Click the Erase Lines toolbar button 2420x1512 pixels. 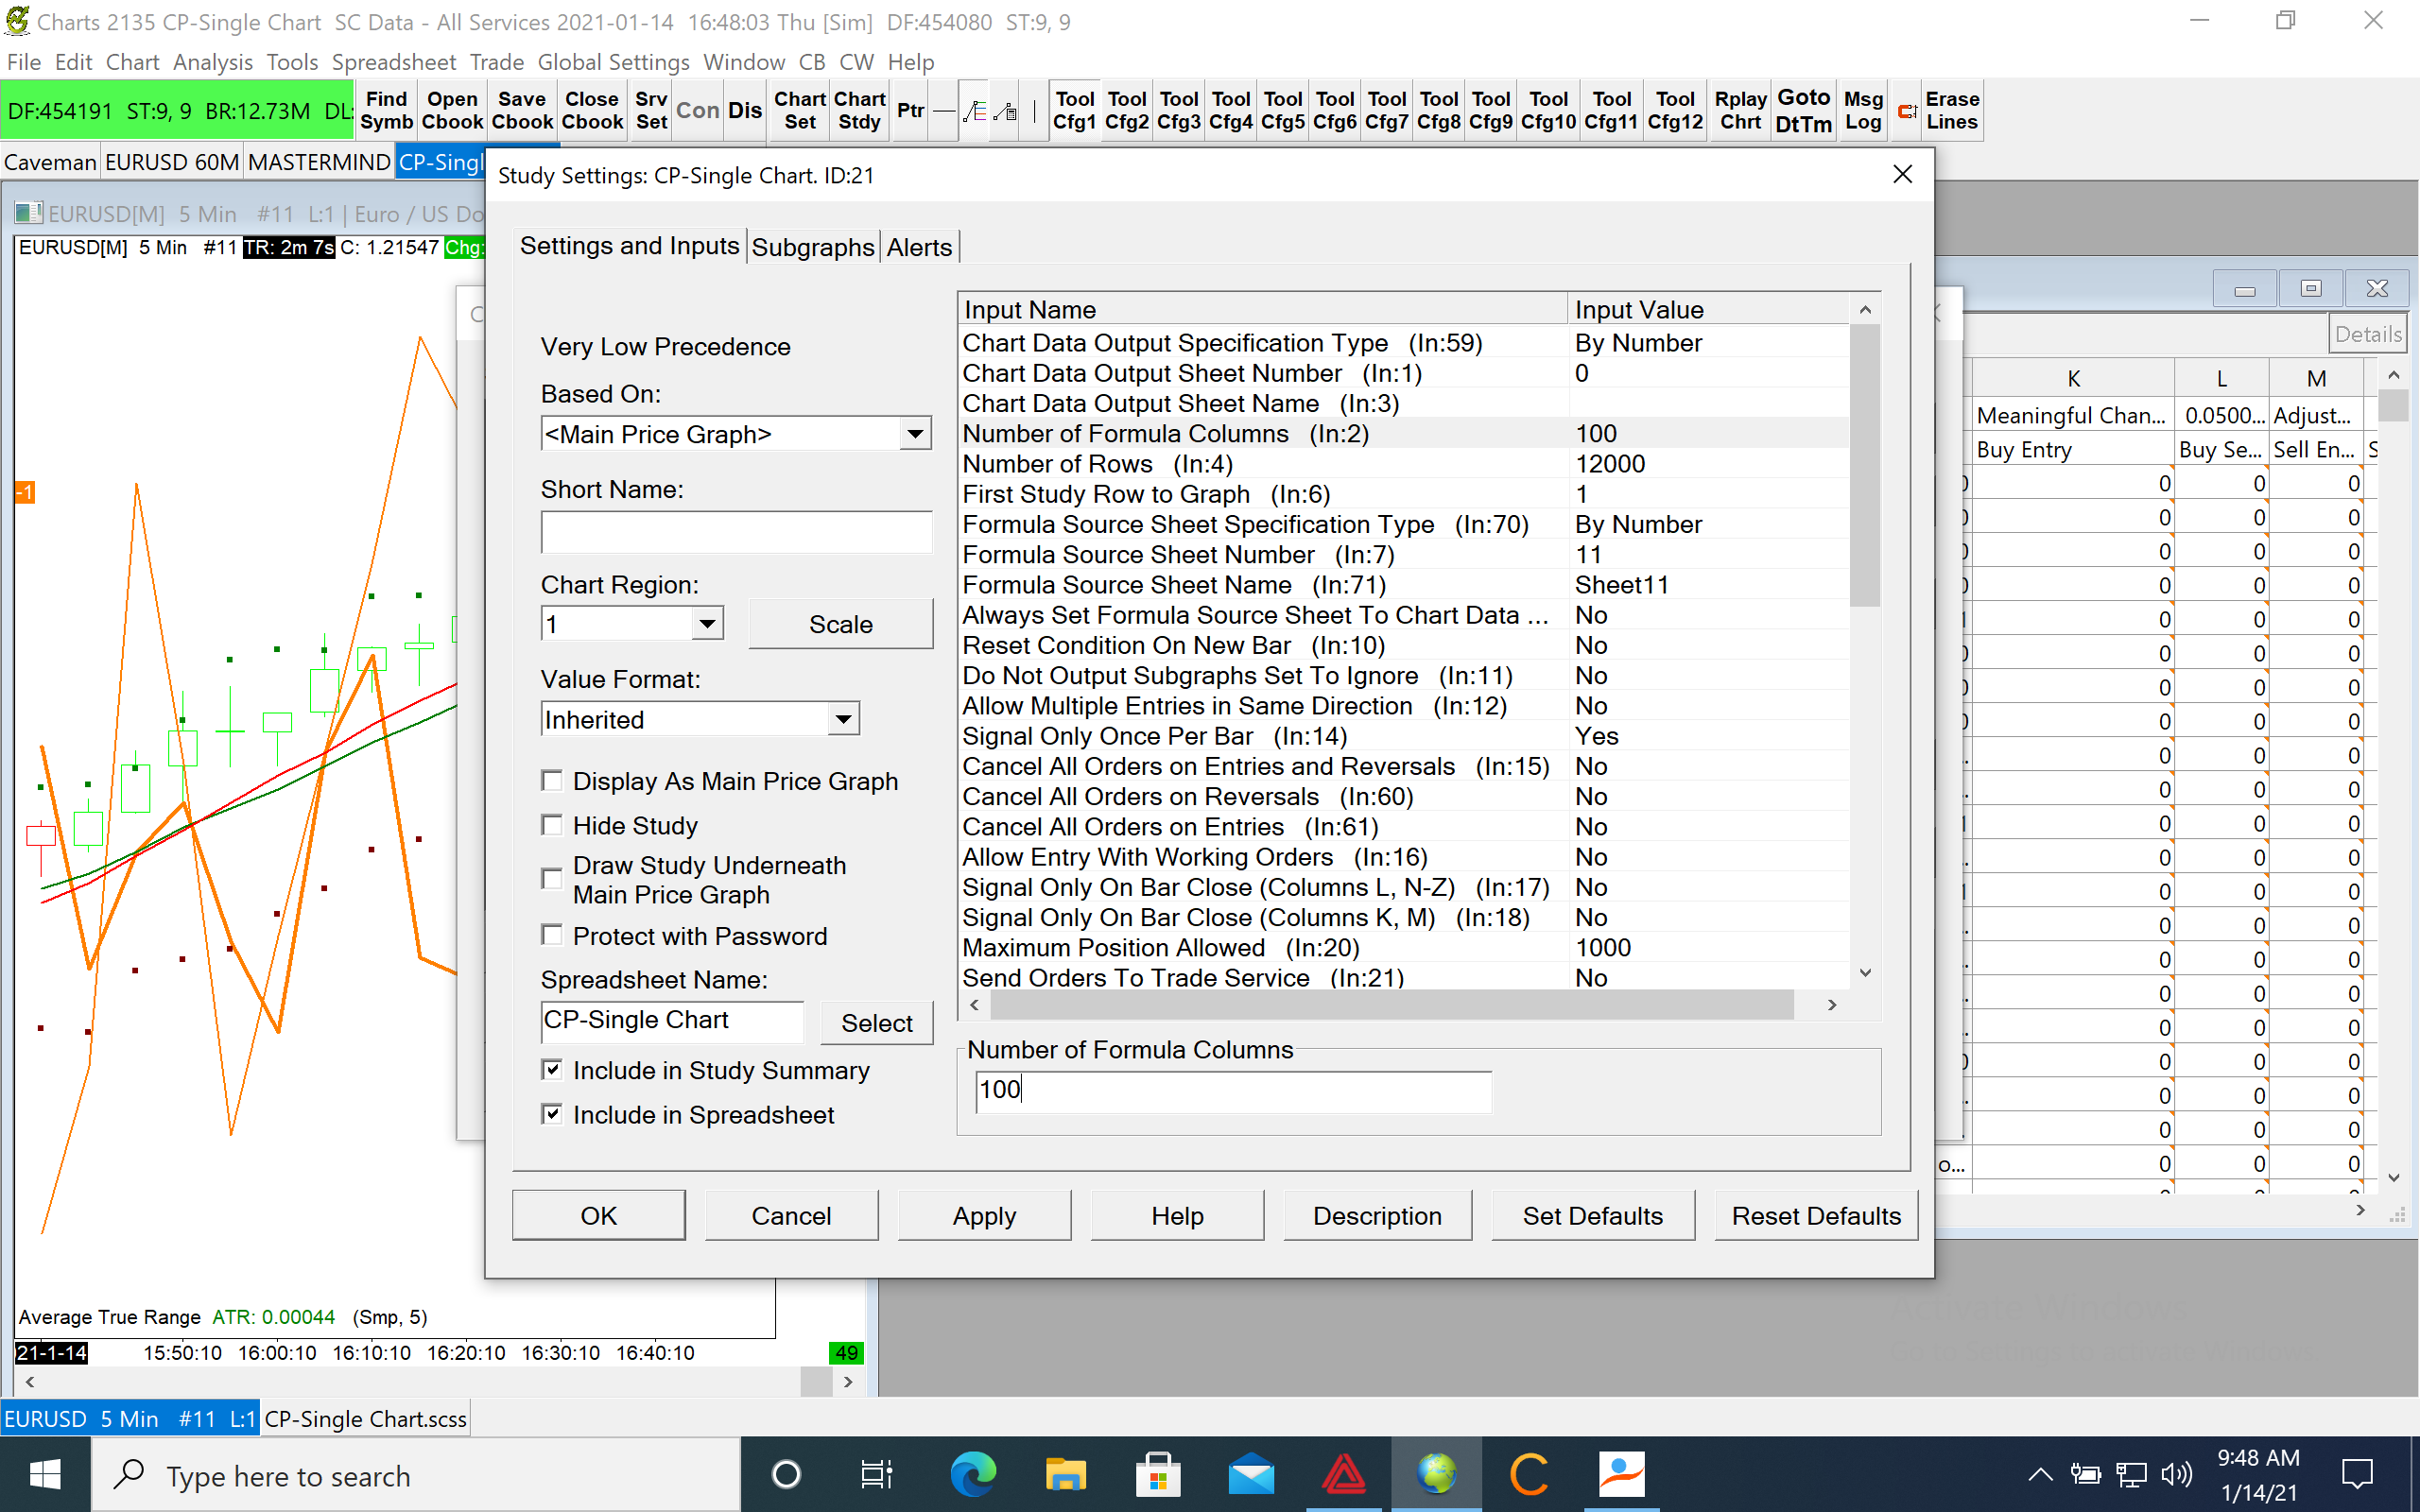coord(1951,110)
